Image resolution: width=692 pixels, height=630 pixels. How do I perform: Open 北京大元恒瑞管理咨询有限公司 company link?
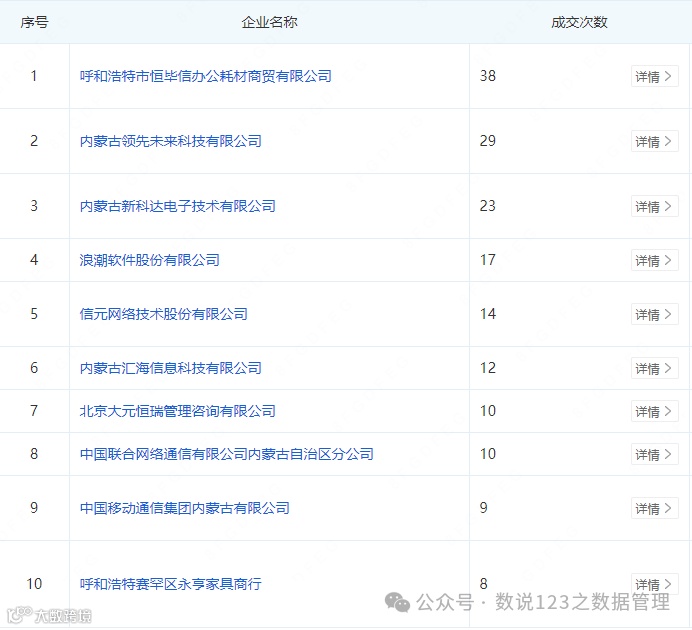coord(177,411)
